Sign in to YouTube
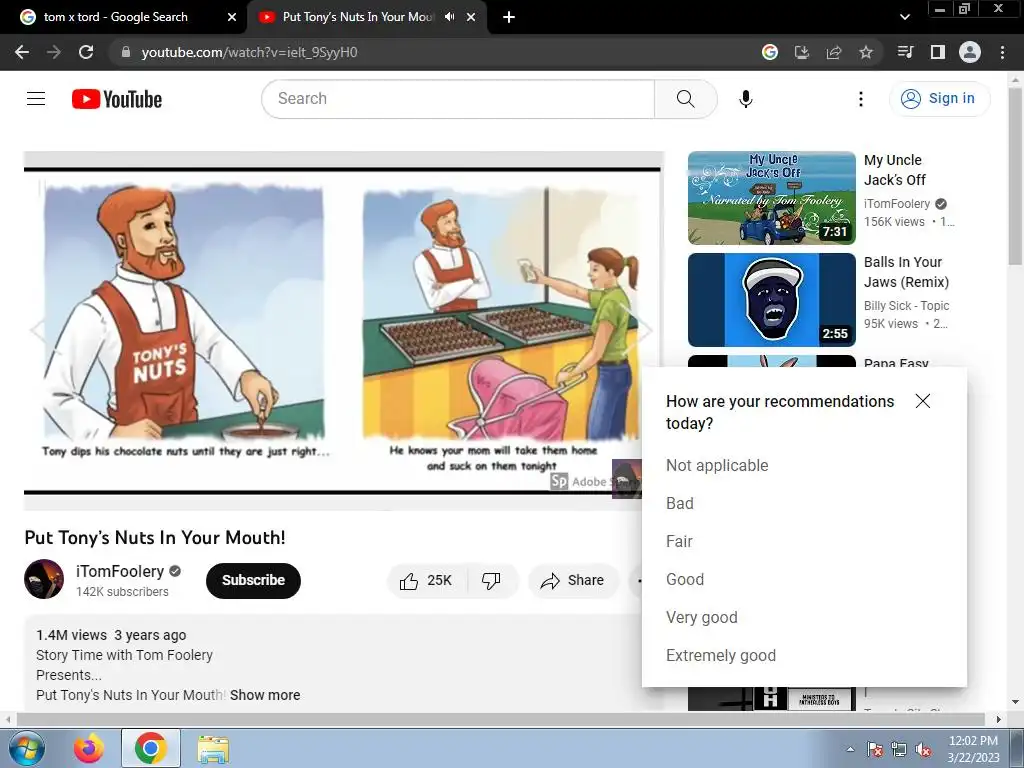Viewport: 1024px width, 768px height. click(x=939, y=99)
